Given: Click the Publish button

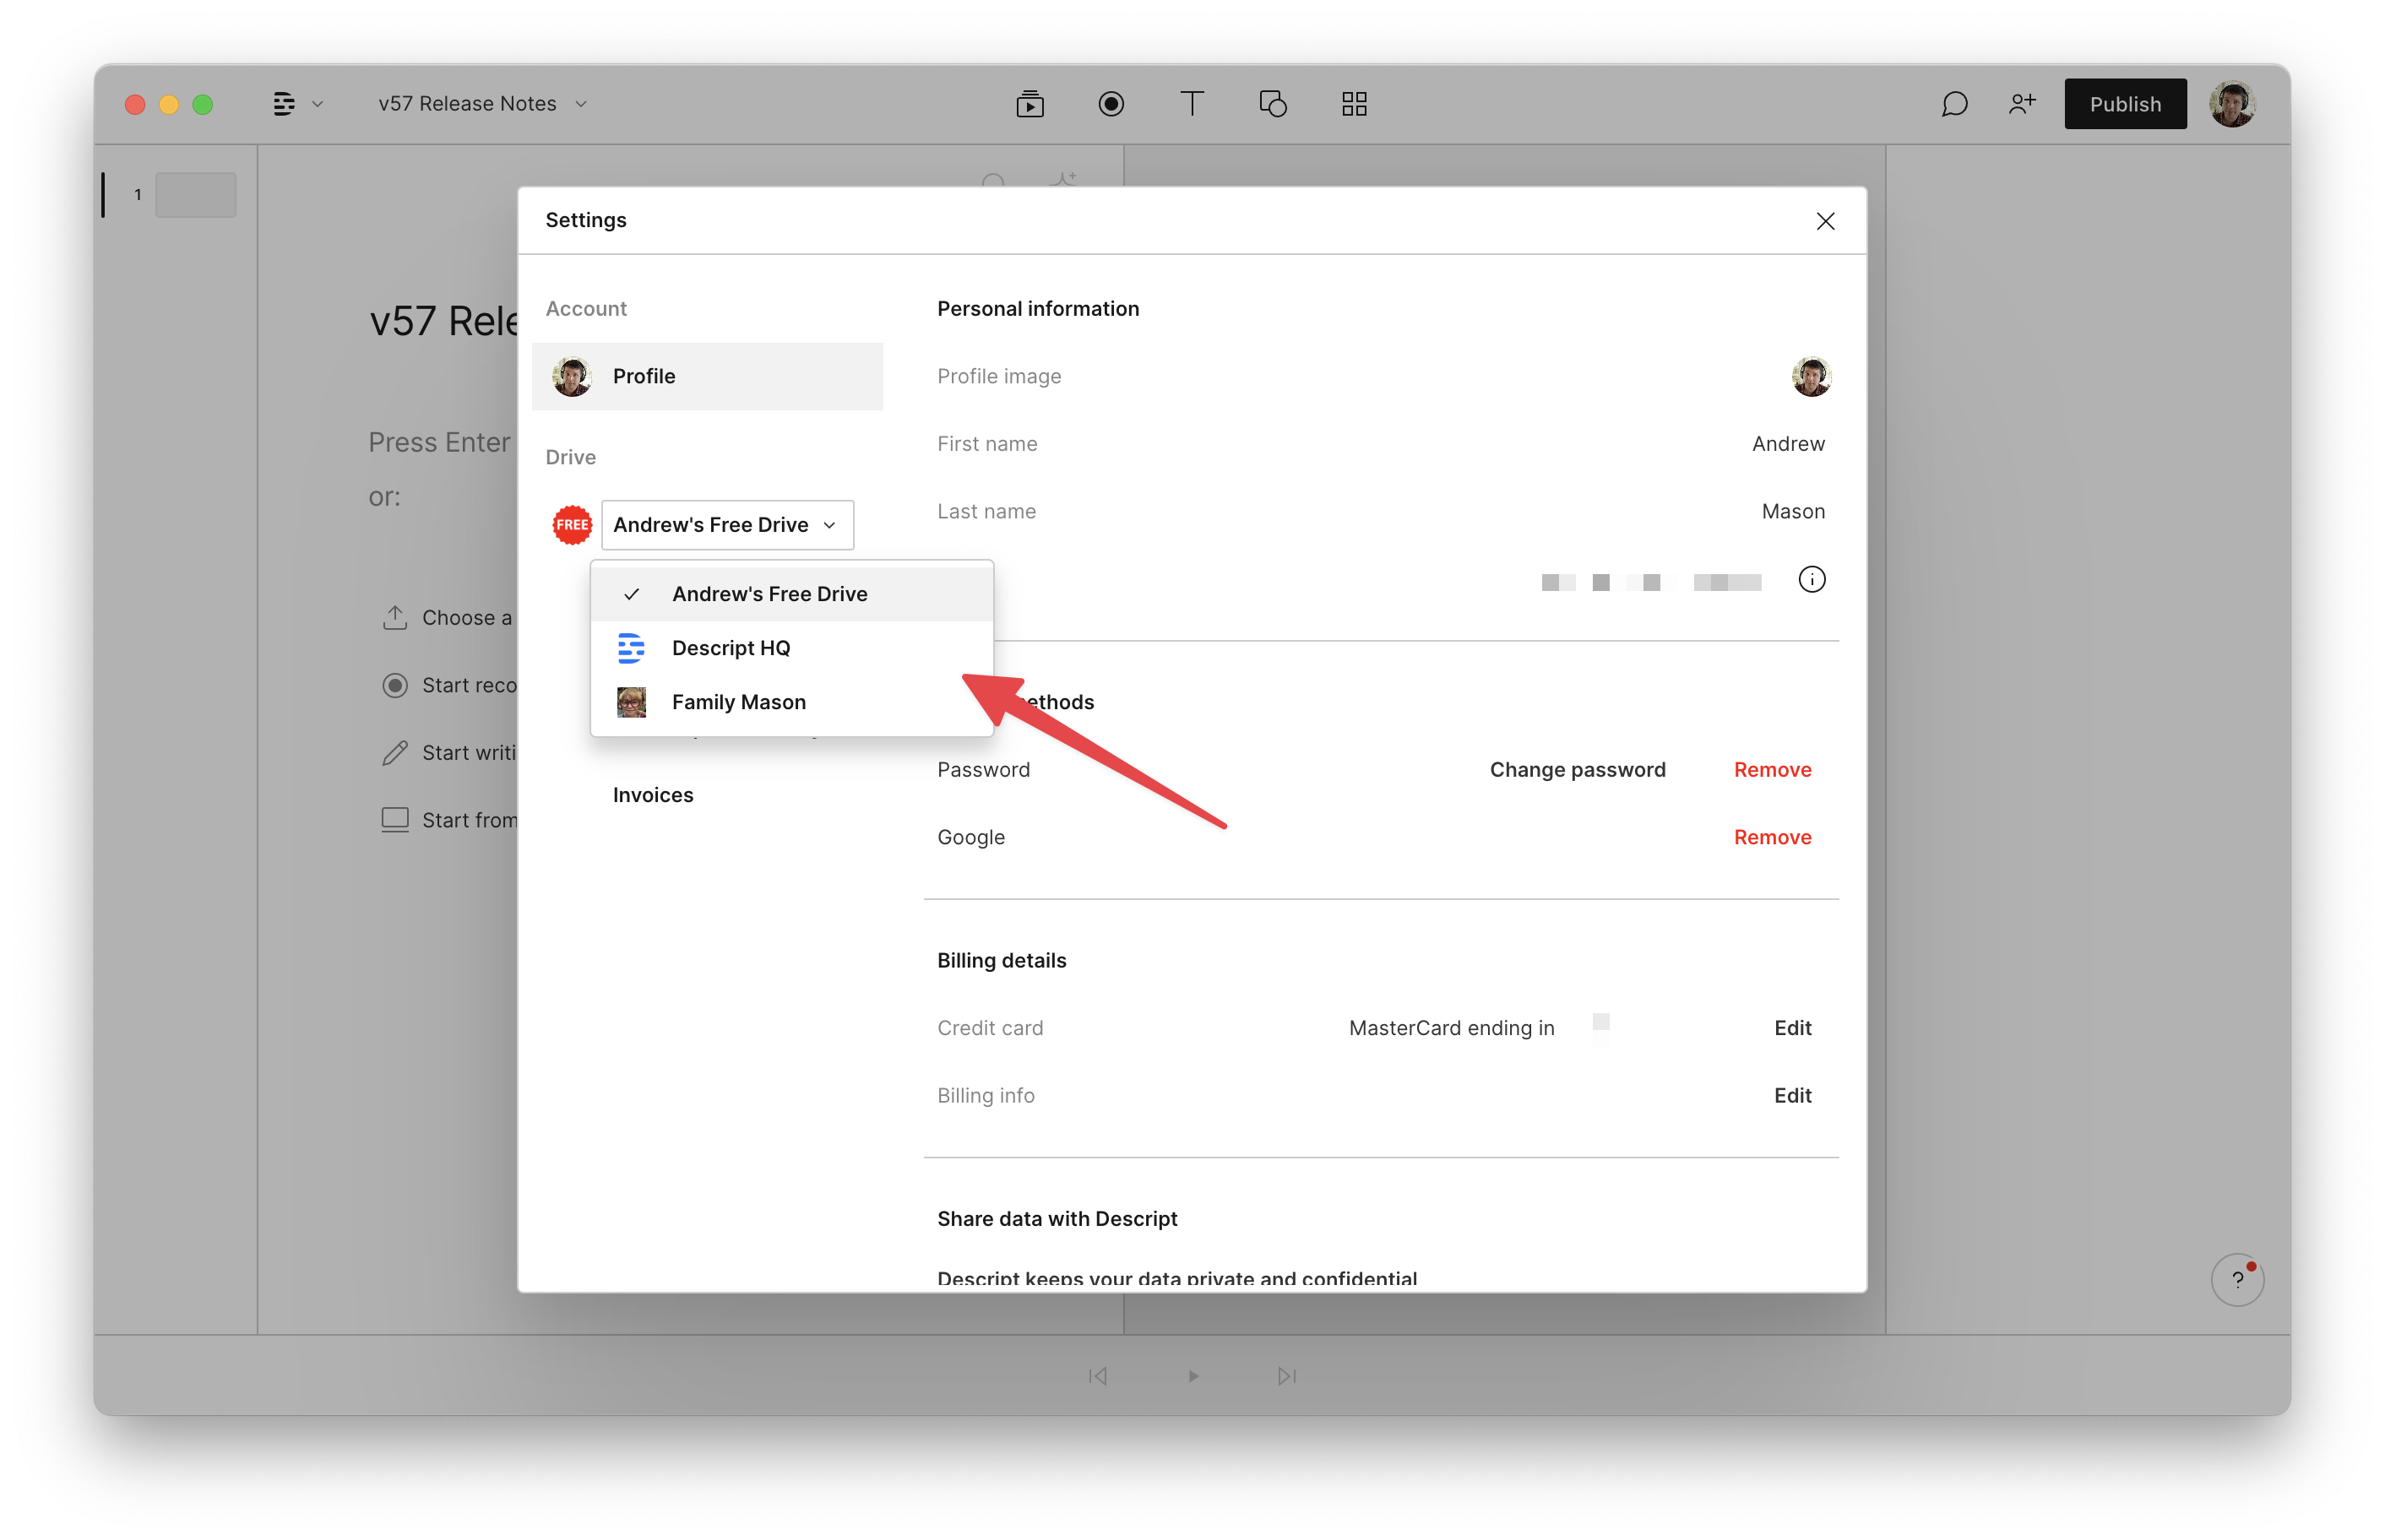Looking at the screenshot, I should pos(2124,103).
